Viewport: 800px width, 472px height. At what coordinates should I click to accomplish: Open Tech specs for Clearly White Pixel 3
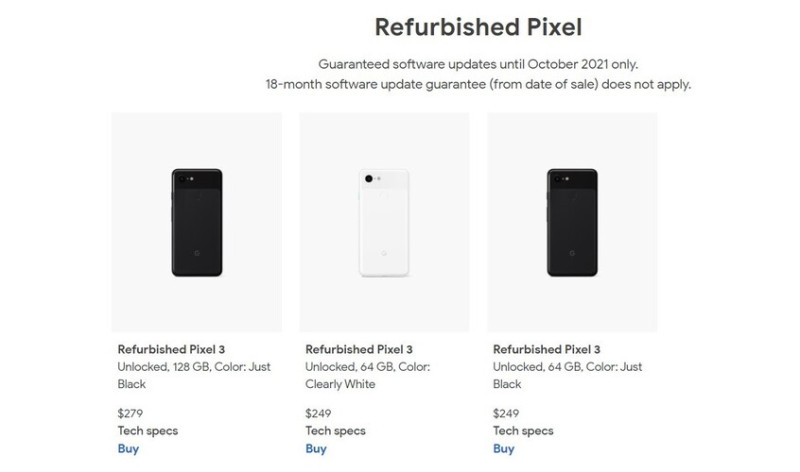pyautogui.click(x=337, y=430)
